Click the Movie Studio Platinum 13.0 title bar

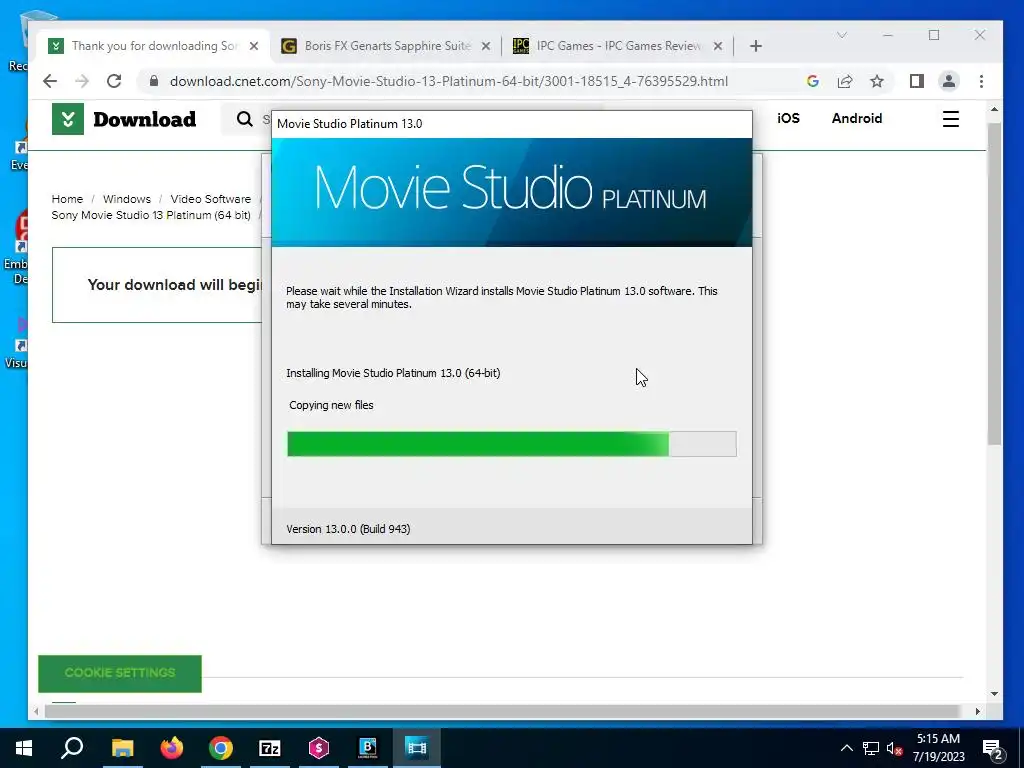(511, 124)
